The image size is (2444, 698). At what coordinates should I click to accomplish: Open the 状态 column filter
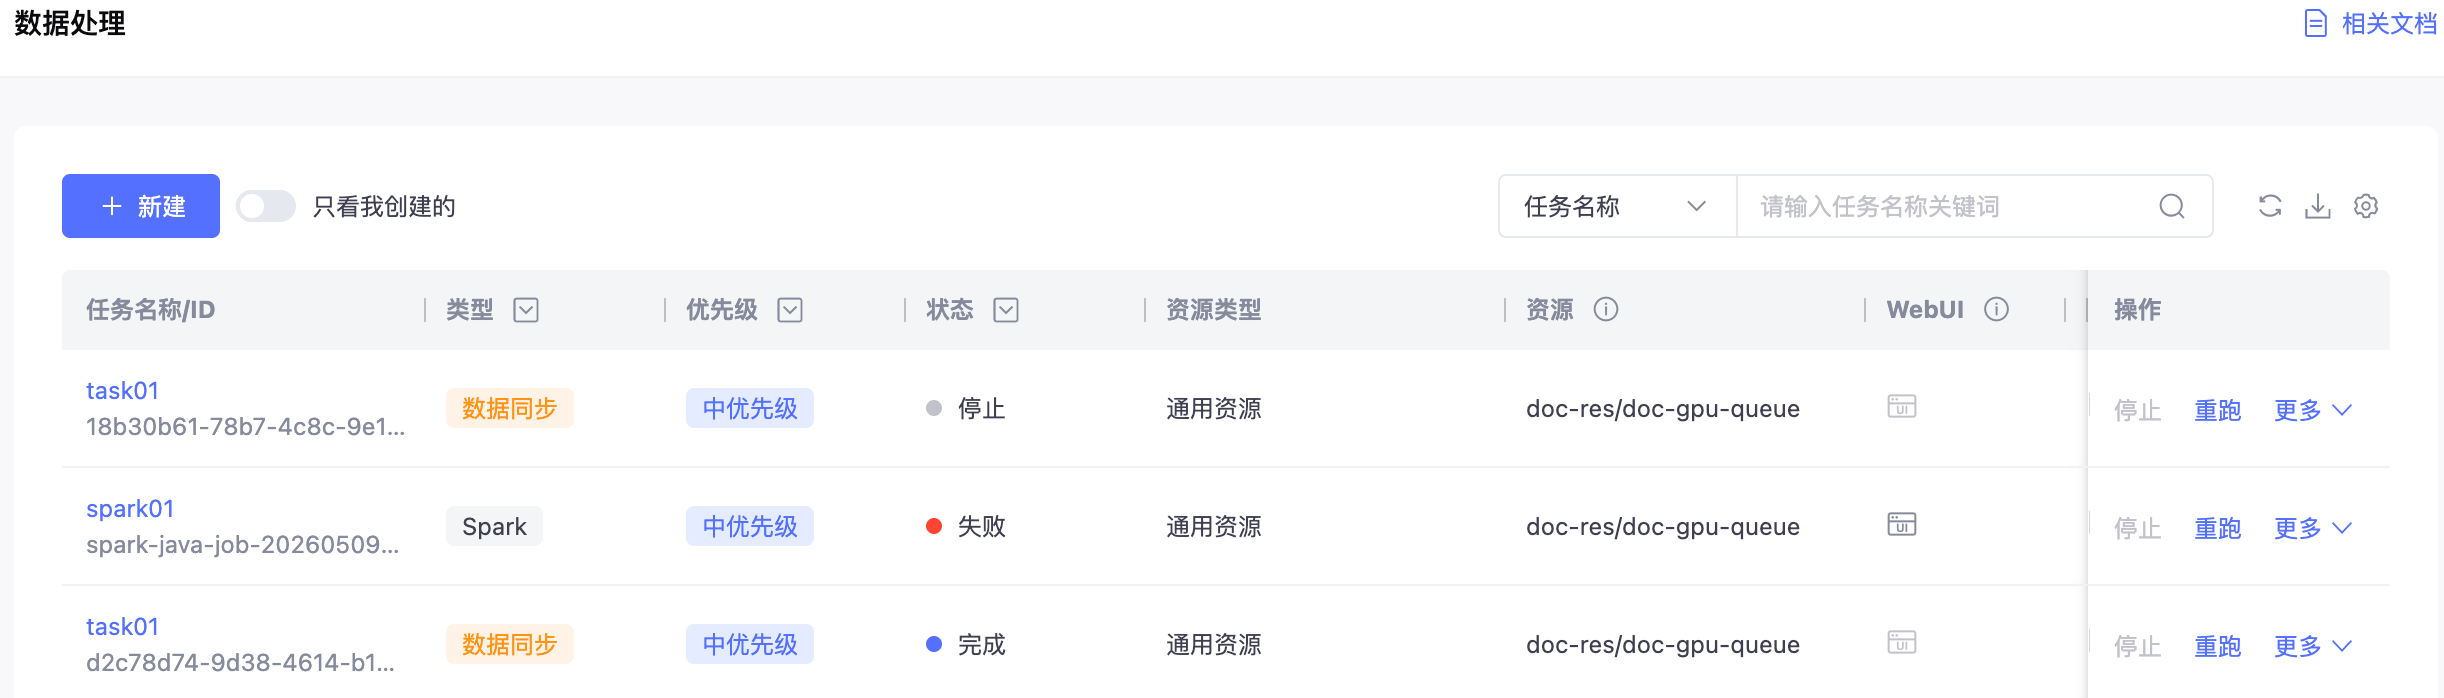click(x=1006, y=310)
